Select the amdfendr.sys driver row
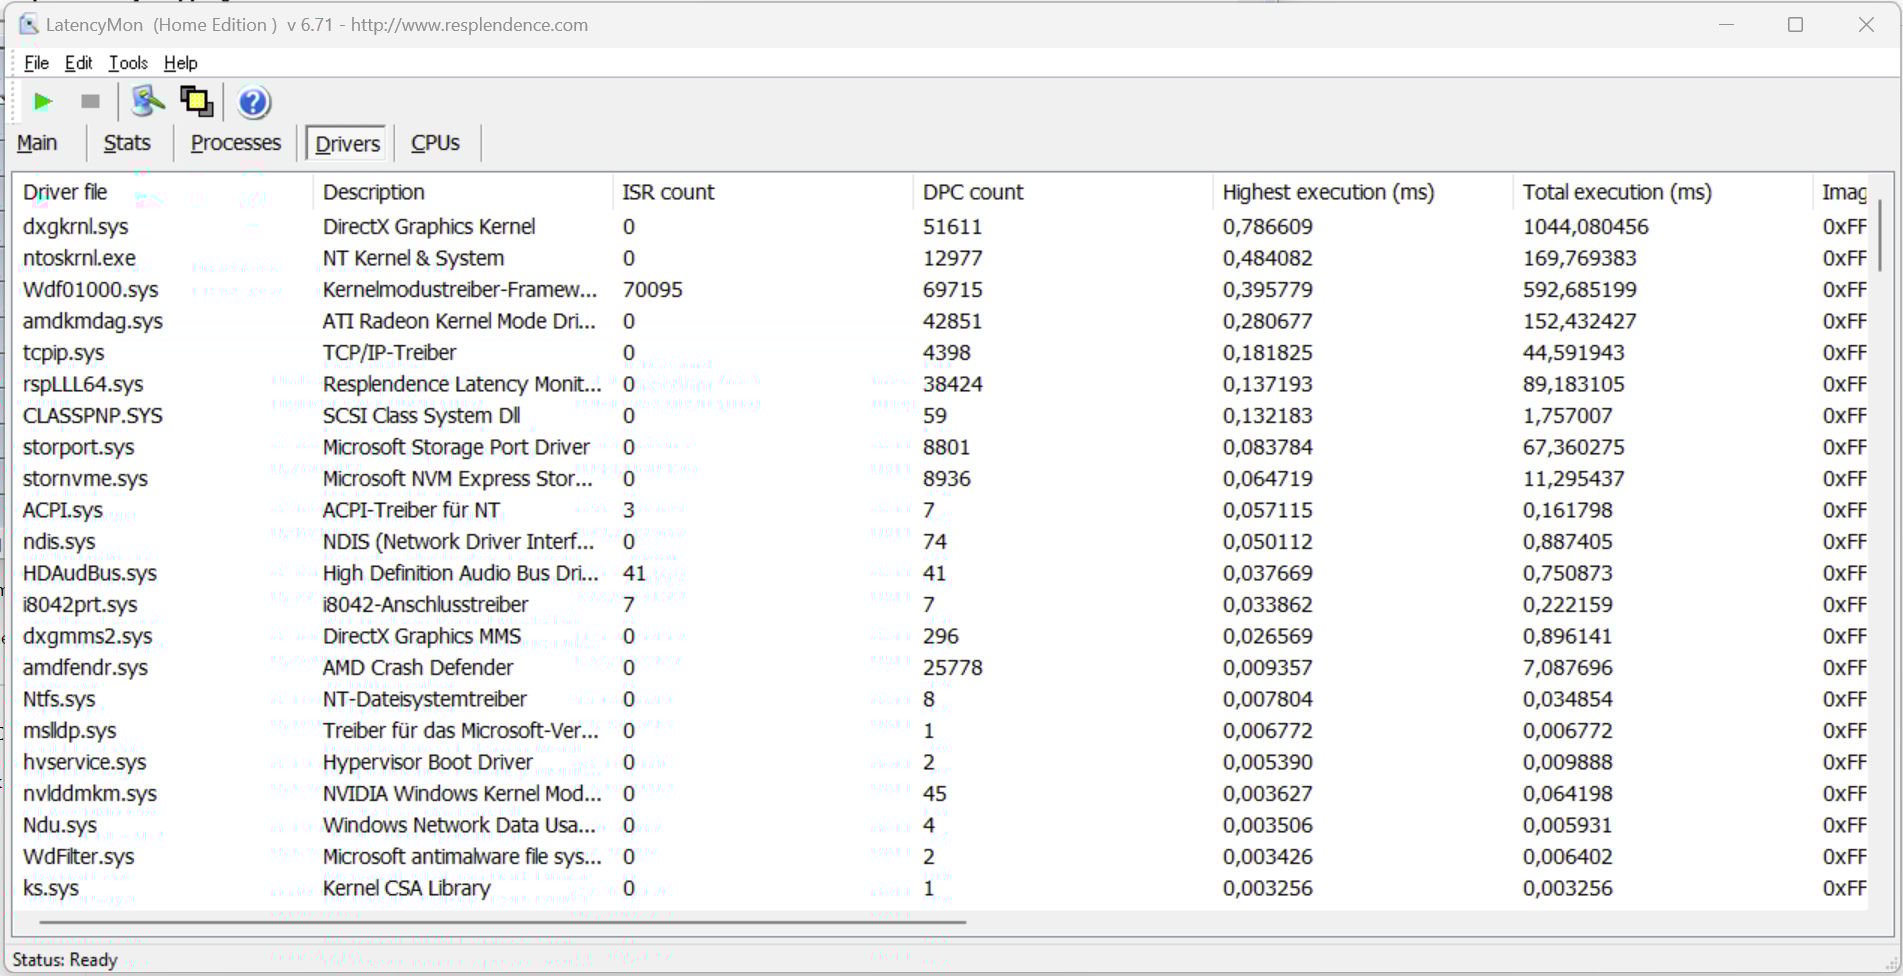Screen dimensions: 1903x976 pyautogui.click(x=940, y=668)
